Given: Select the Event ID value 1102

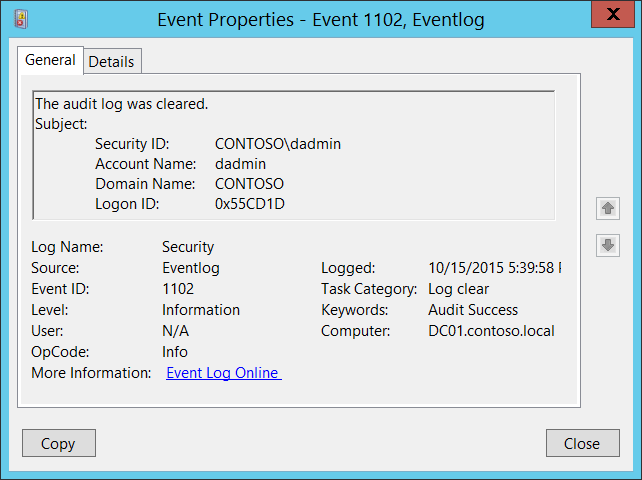Looking at the screenshot, I should pyautogui.click(x=178, y=289).
